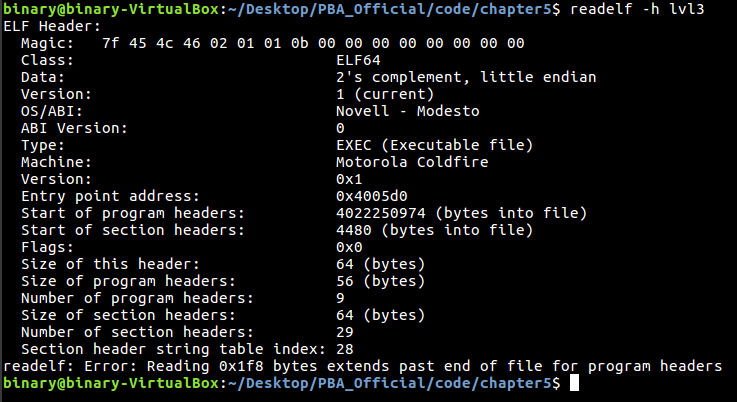Click the 'readelf: Error:' message line
Viewport: 737px width, 402px height.
[362, 366]
